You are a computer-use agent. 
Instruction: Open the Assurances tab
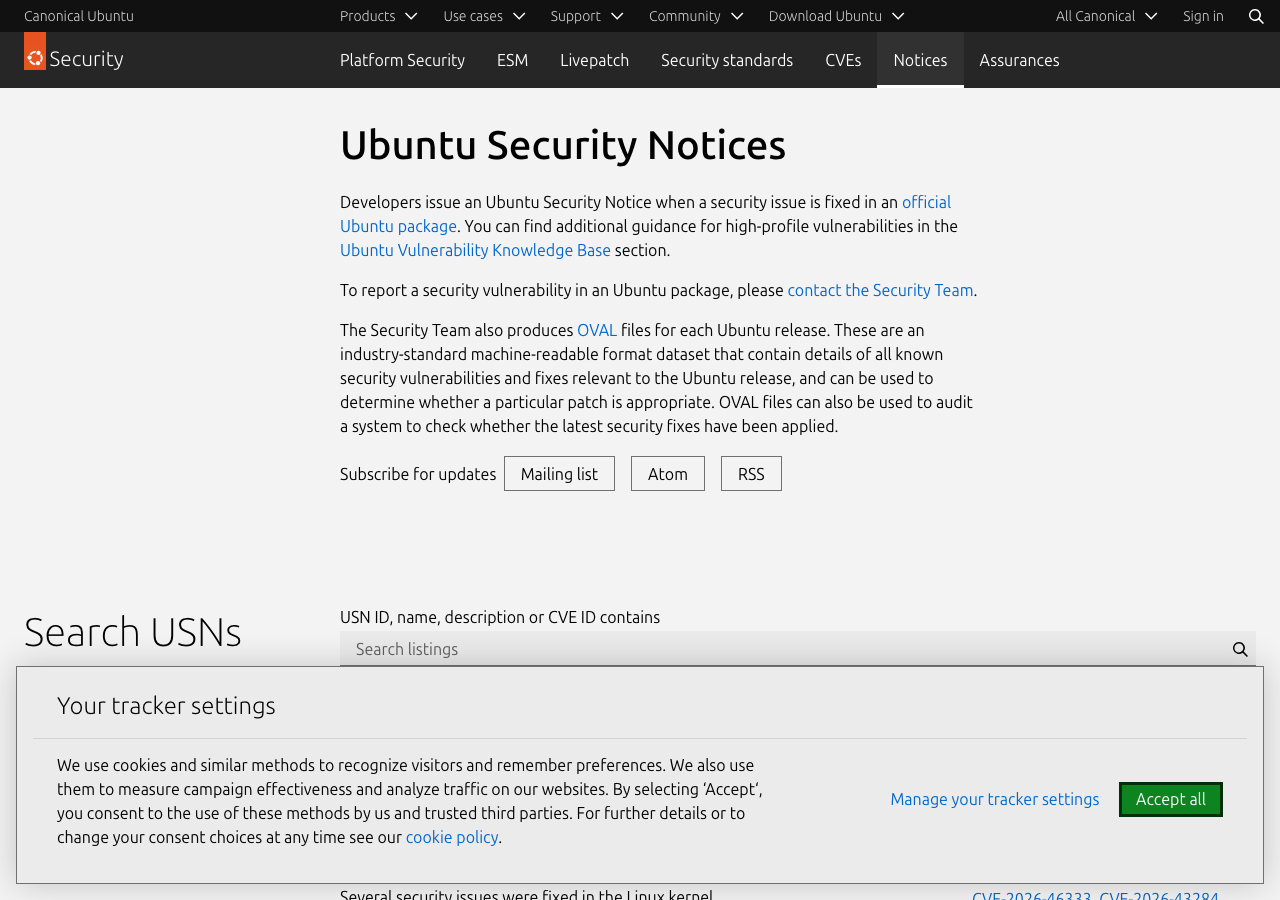(x=1019, y=60)
